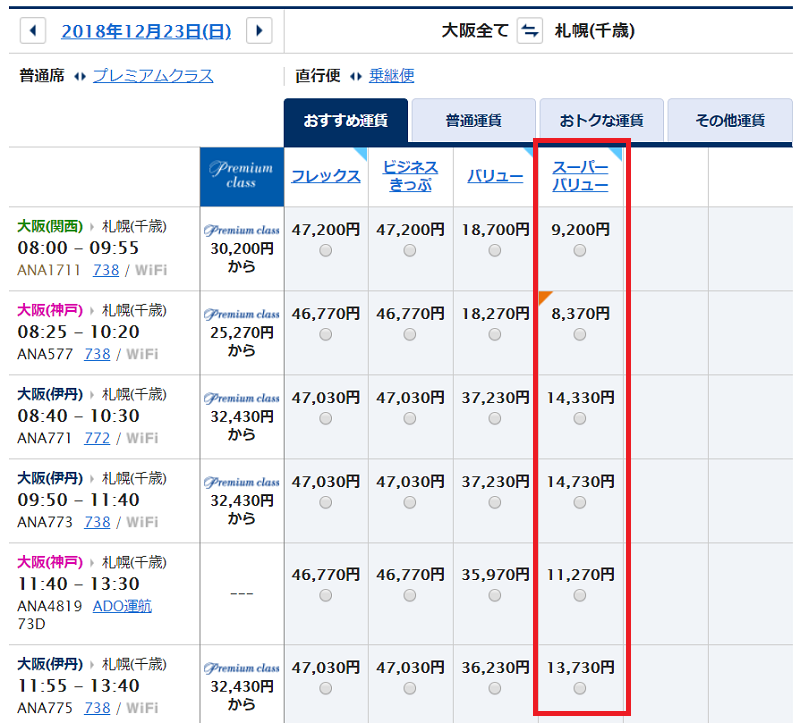Click Premium class 25,270円から for ANA577
This screenshot has width=800, height=723.
pyautogui.click(x=242, y=333)
